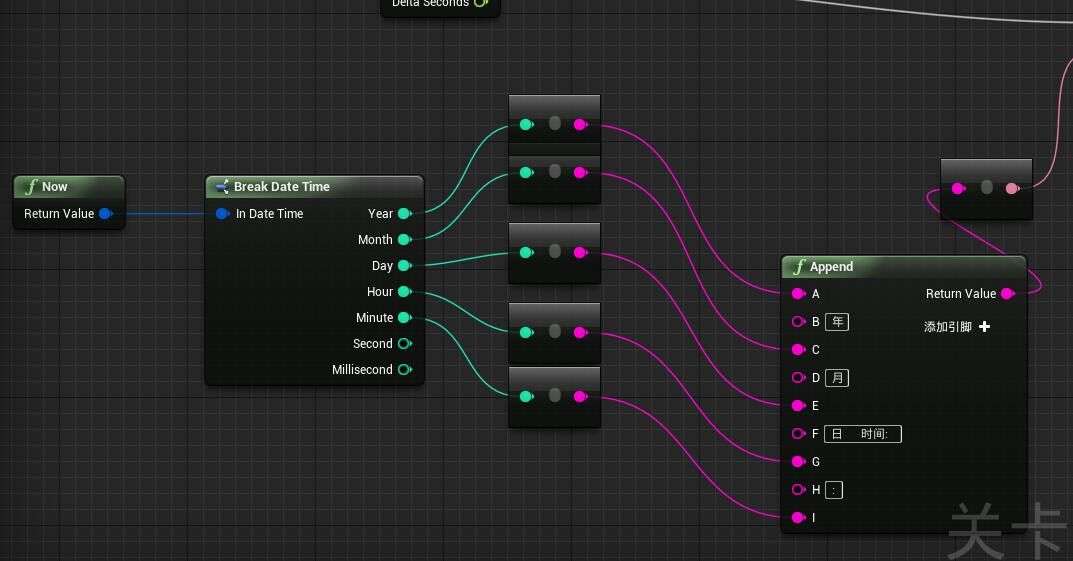Click the Month output pin
The image size is (1073, 561).
pos(404,239)
